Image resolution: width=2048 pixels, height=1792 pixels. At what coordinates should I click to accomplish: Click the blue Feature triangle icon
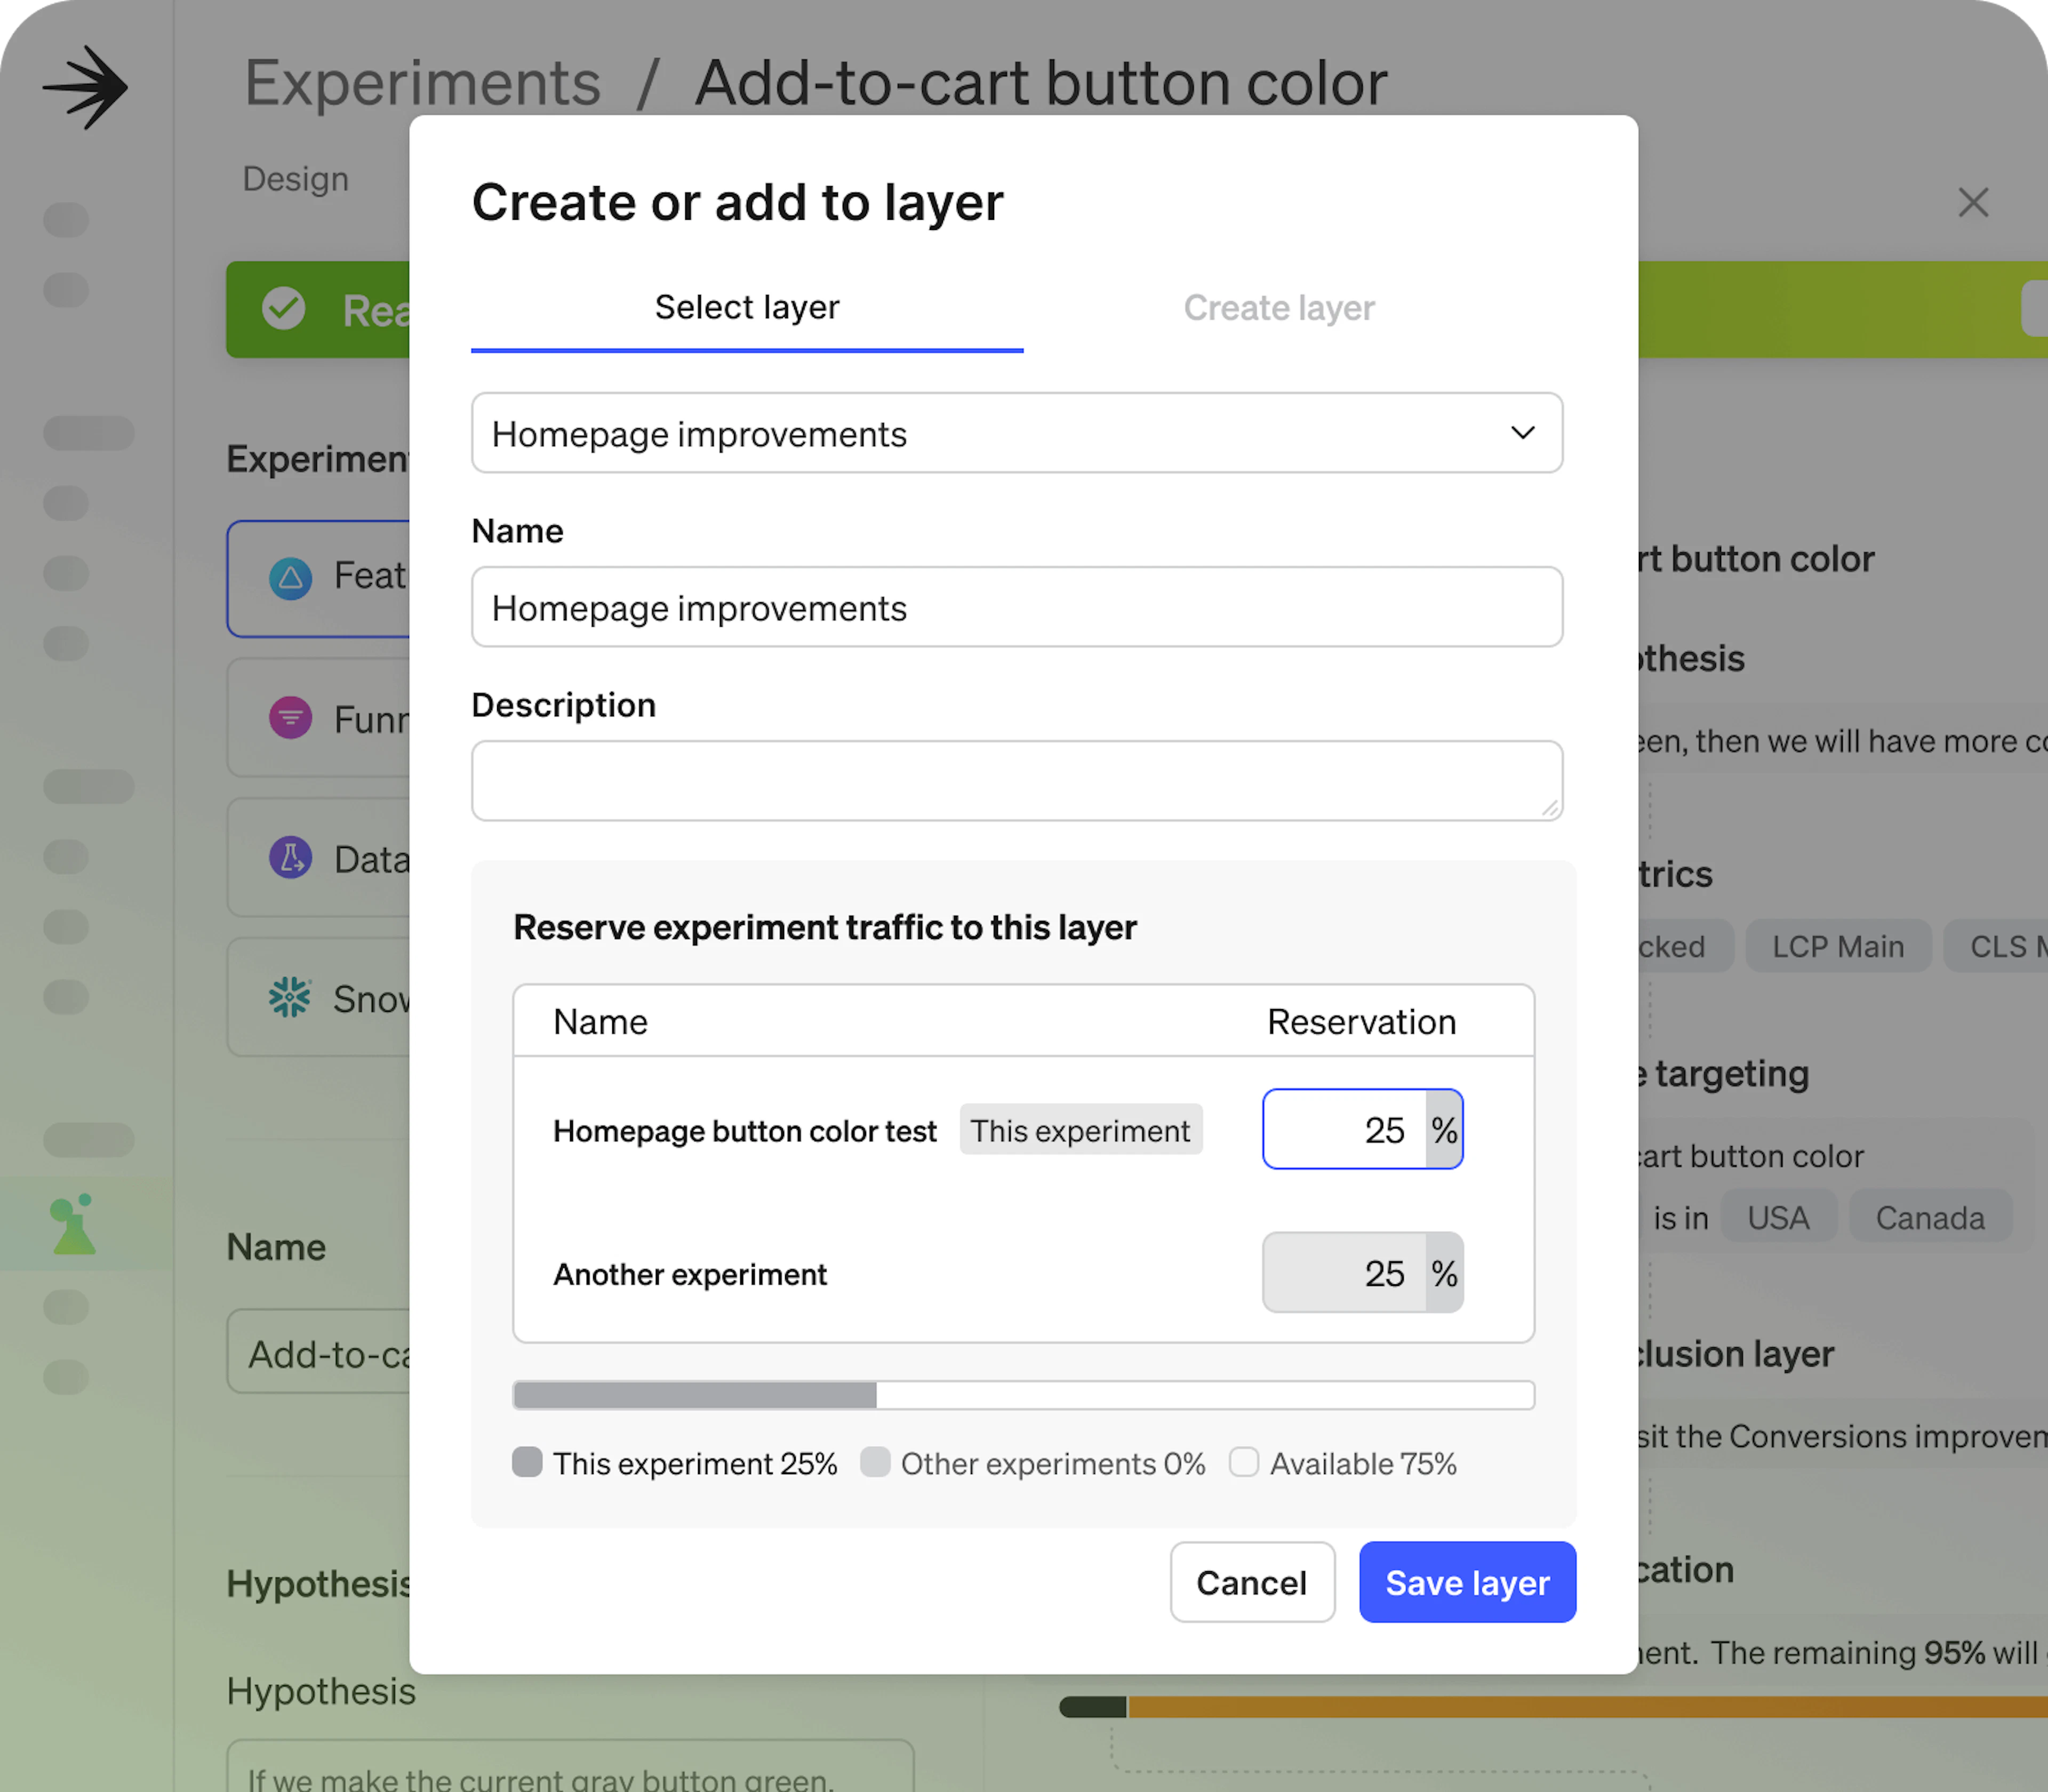(290, 578)
